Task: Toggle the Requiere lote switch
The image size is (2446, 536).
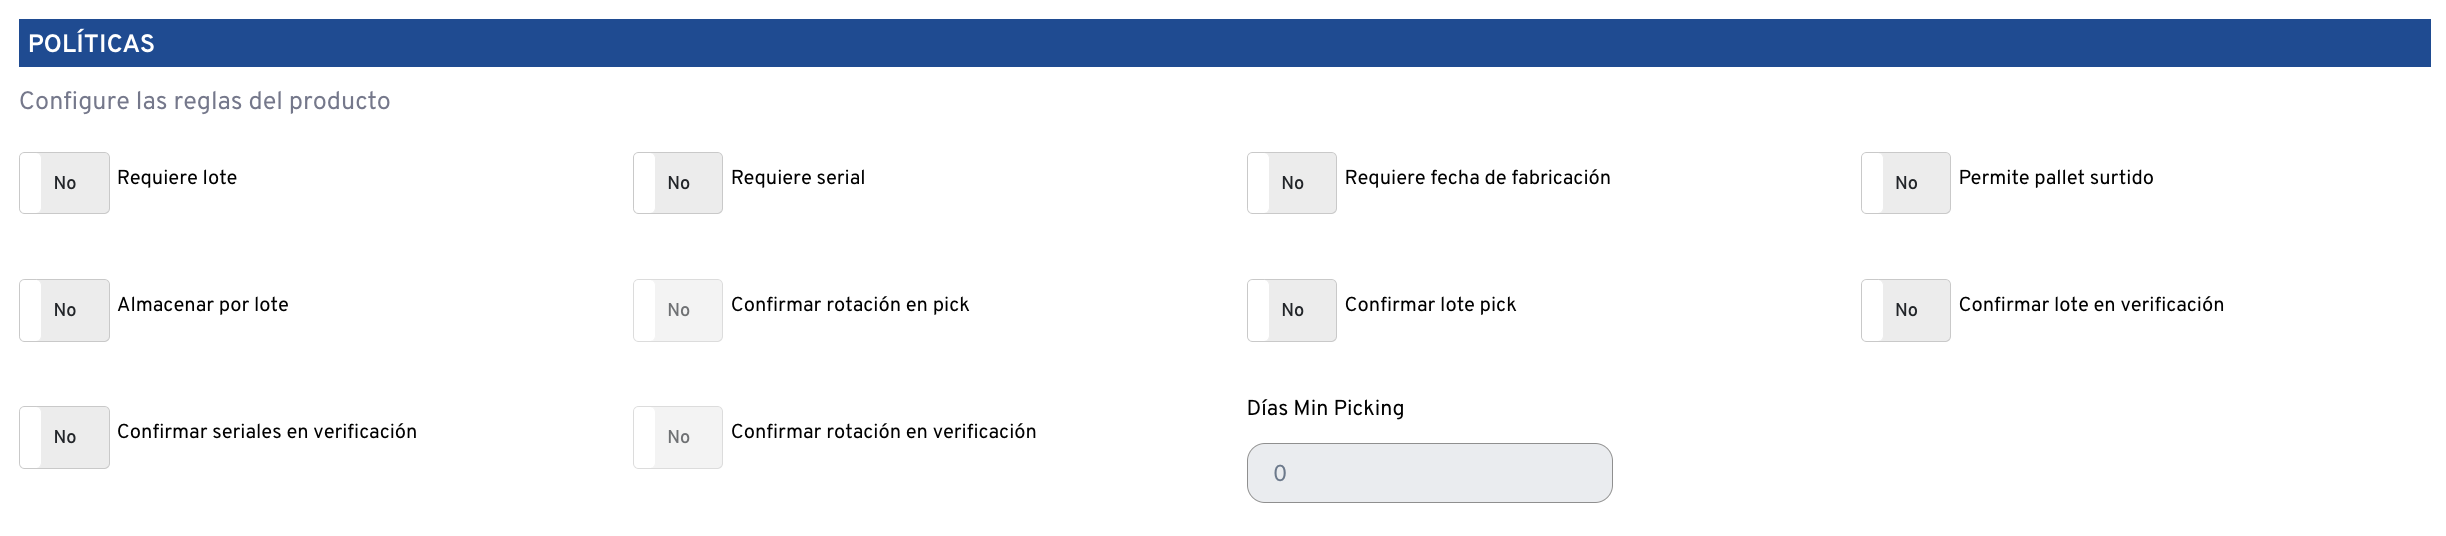Action: [64, 183]
